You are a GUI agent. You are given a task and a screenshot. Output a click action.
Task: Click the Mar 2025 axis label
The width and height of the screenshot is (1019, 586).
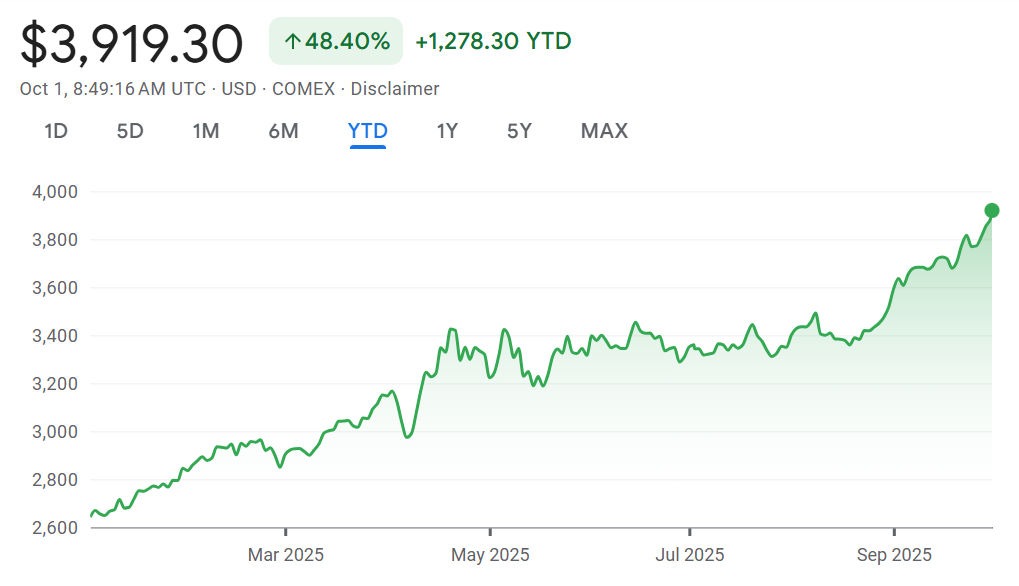286,554
